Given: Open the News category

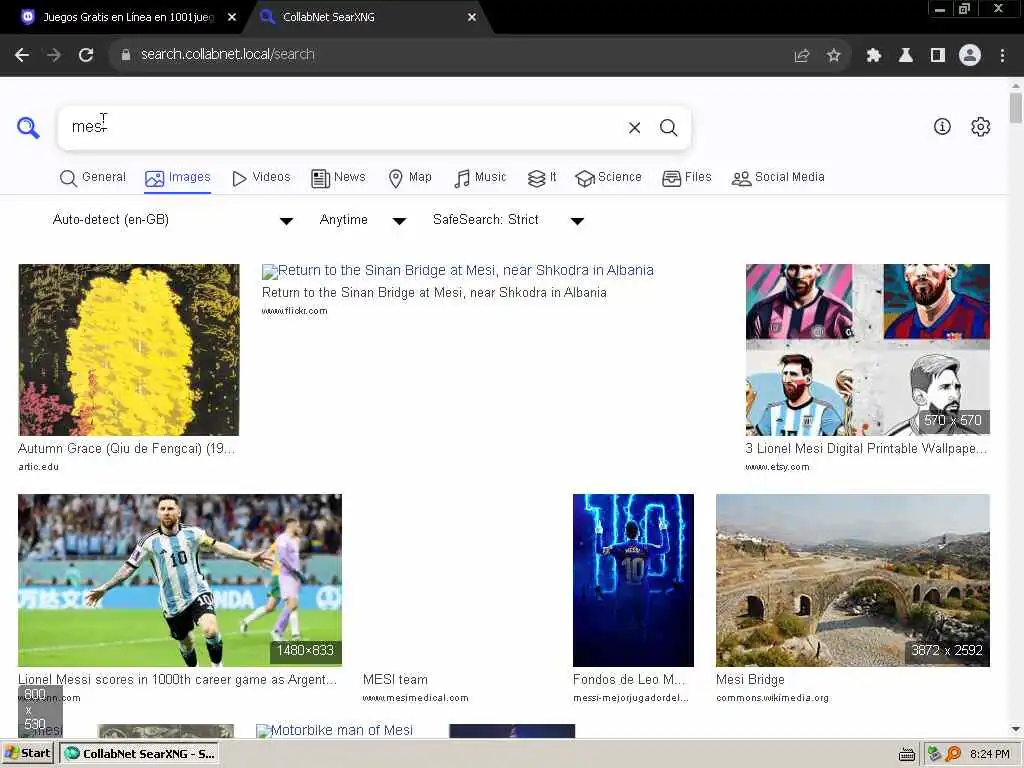Looking at the screenshot, I should point(338,178).
